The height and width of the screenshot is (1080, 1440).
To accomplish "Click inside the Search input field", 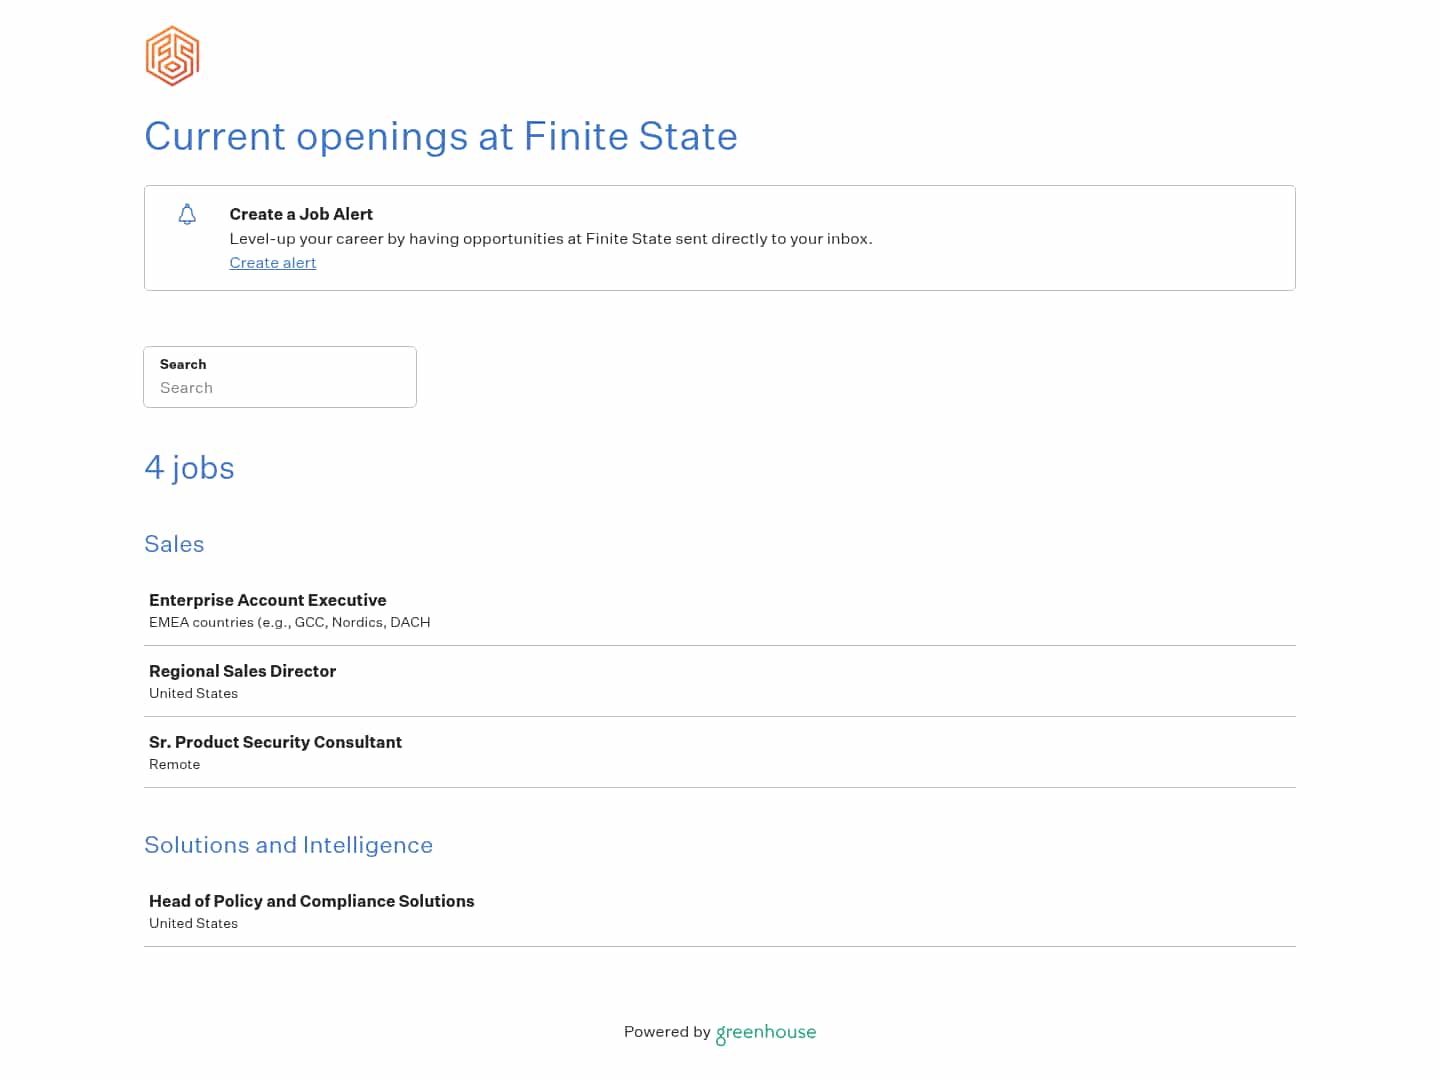I will coord(280,388).
